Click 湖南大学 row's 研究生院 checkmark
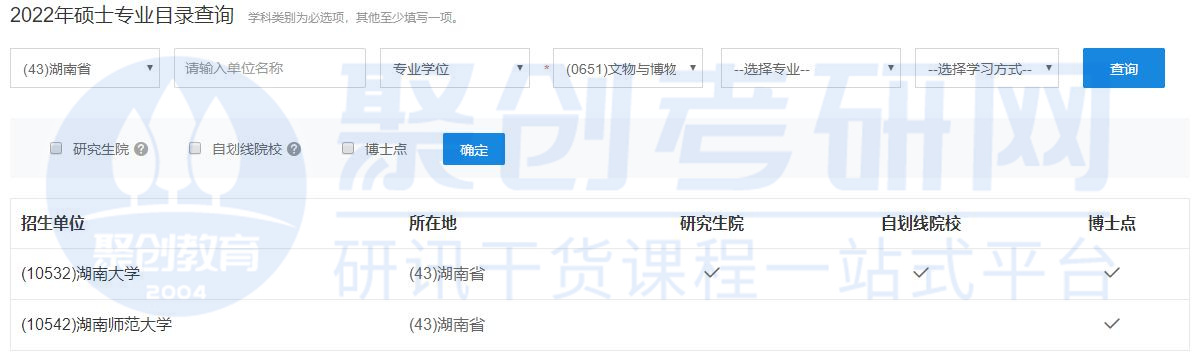 click(712, 272)
